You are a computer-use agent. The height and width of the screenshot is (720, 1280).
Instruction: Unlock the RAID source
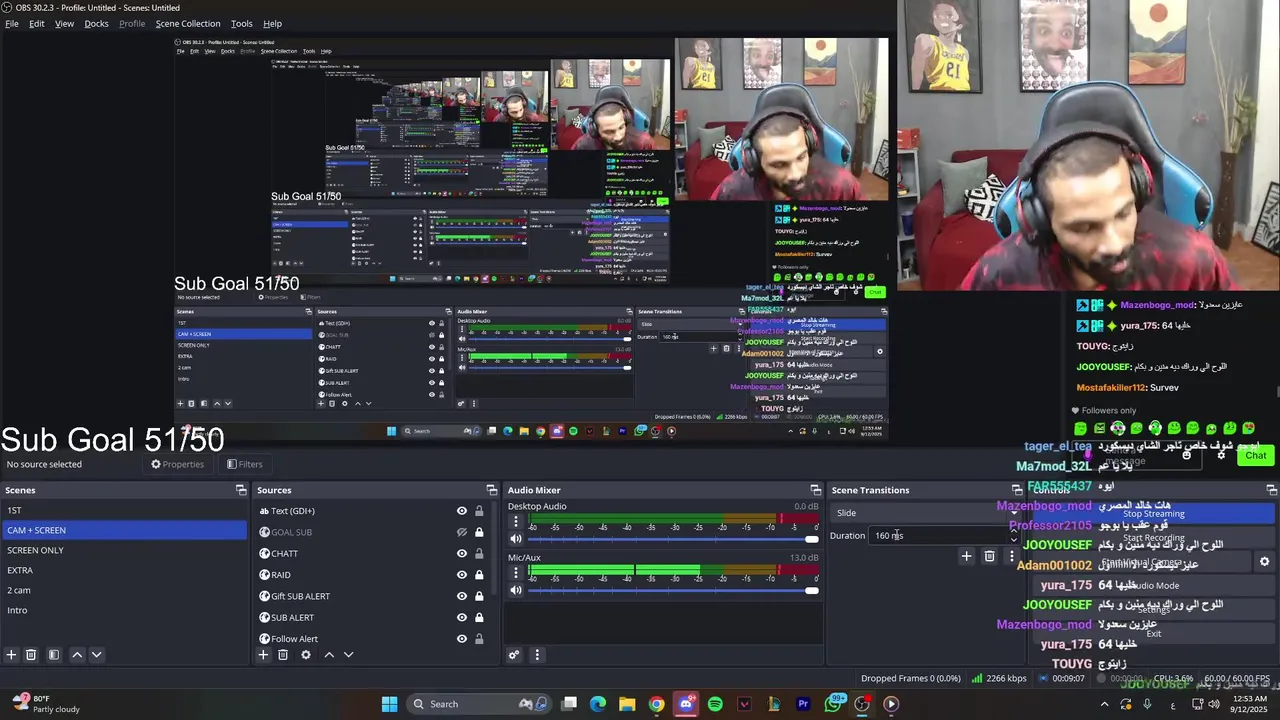pos(479,575)
